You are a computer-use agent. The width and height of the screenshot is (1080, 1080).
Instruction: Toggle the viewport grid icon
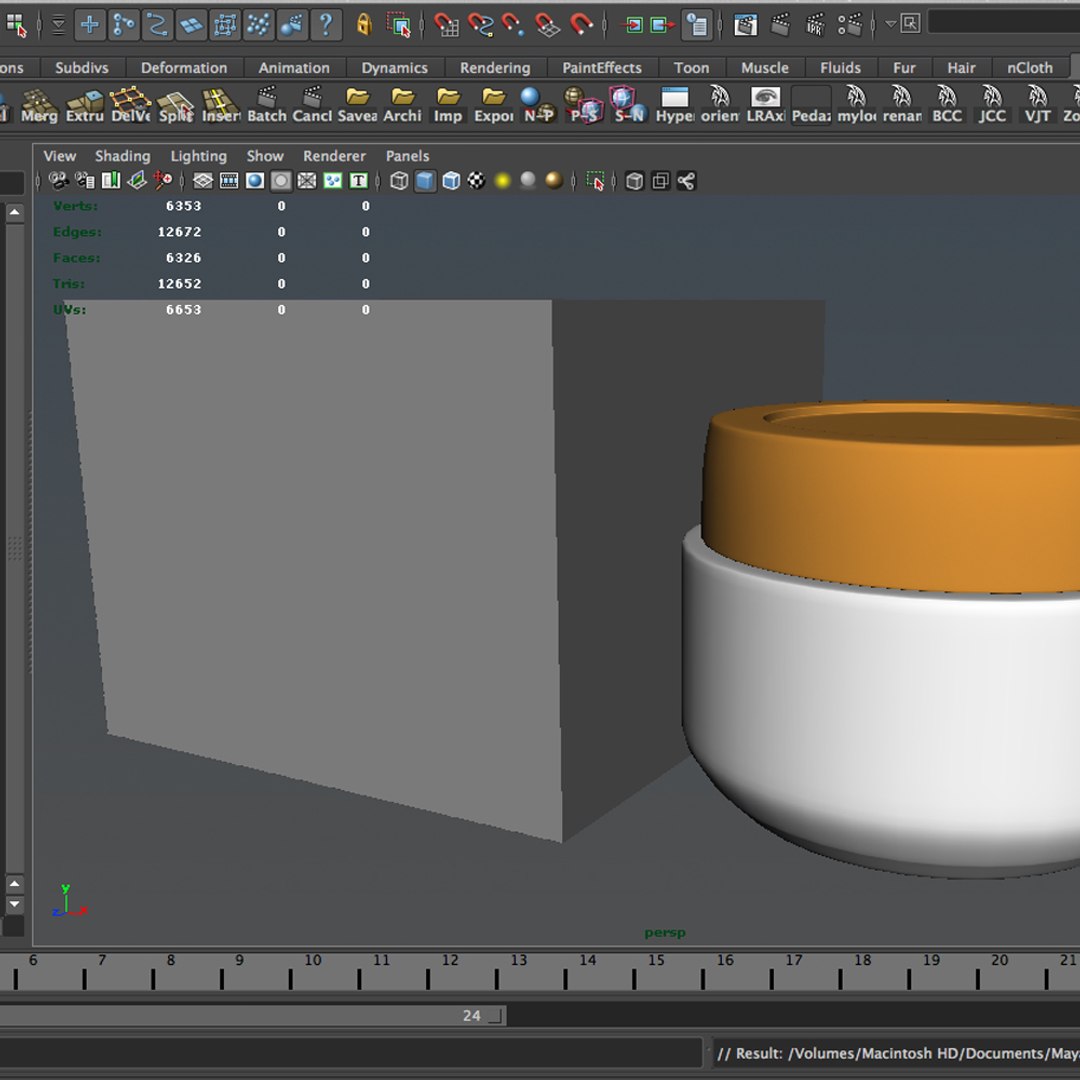[202, 181]
